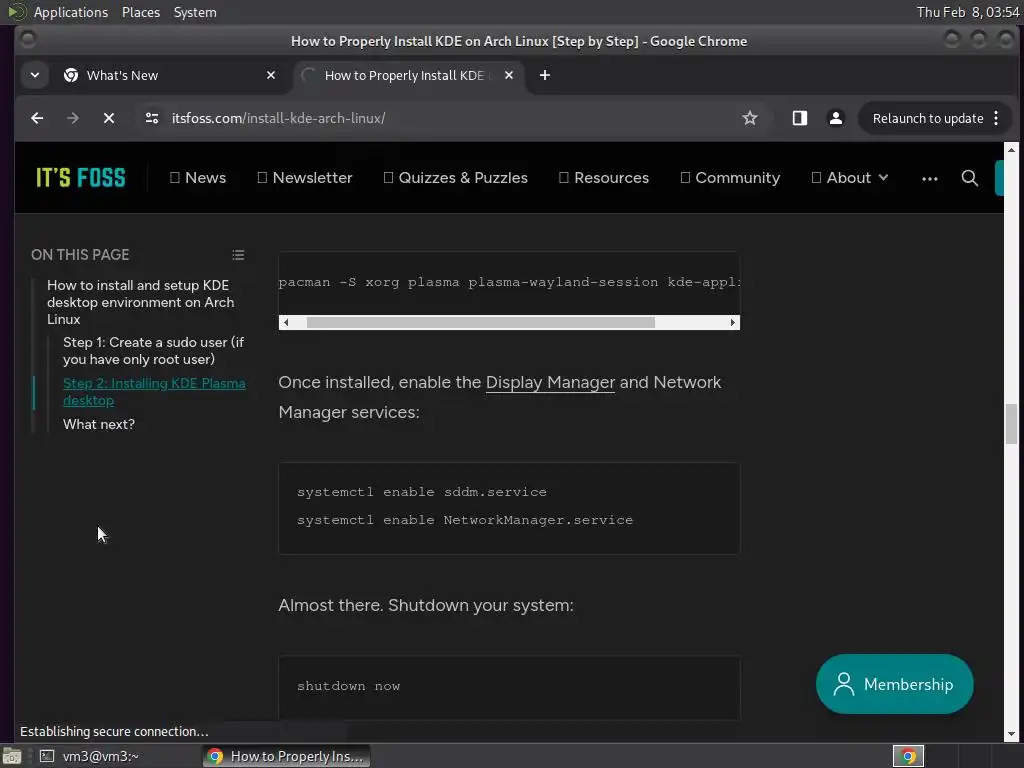Open the Applications menu
The width and height of the screenshot is (1024, 768).
[x=71, y=12]
